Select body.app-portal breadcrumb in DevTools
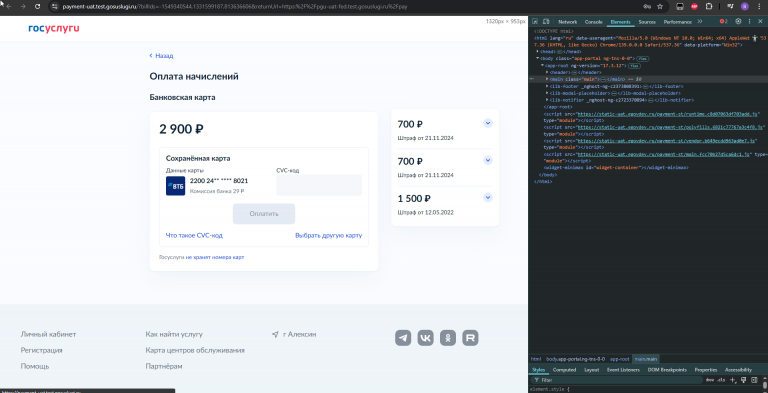Viewport: 768px width, 393px height. coord(576,359)
